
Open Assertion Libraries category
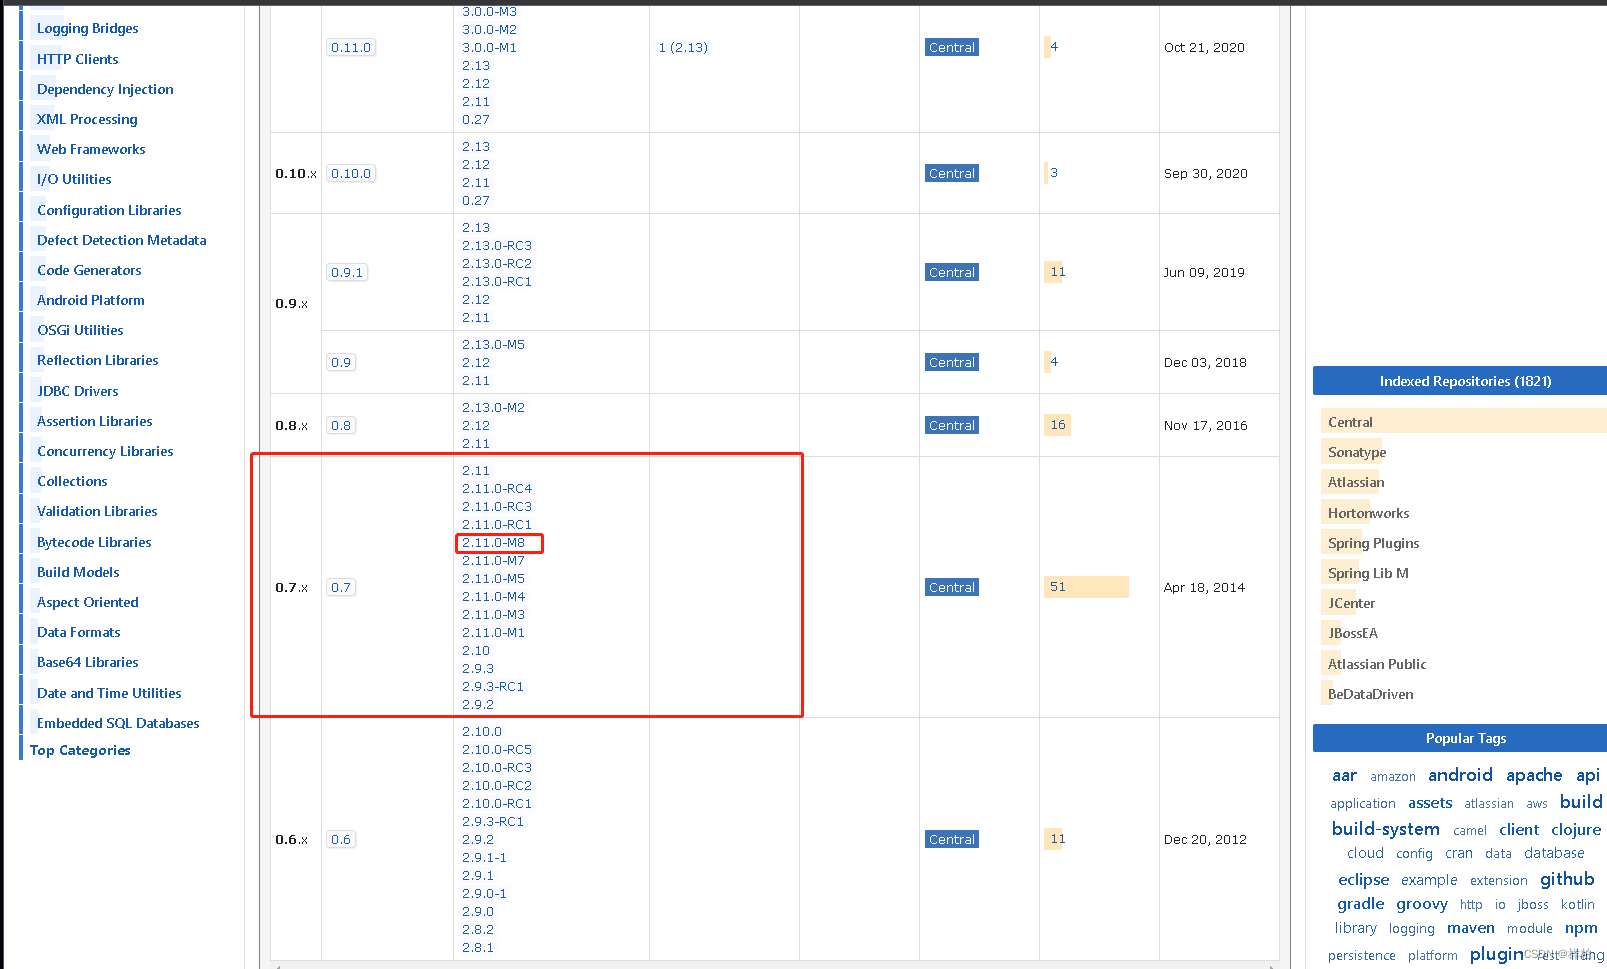(94, 421)
